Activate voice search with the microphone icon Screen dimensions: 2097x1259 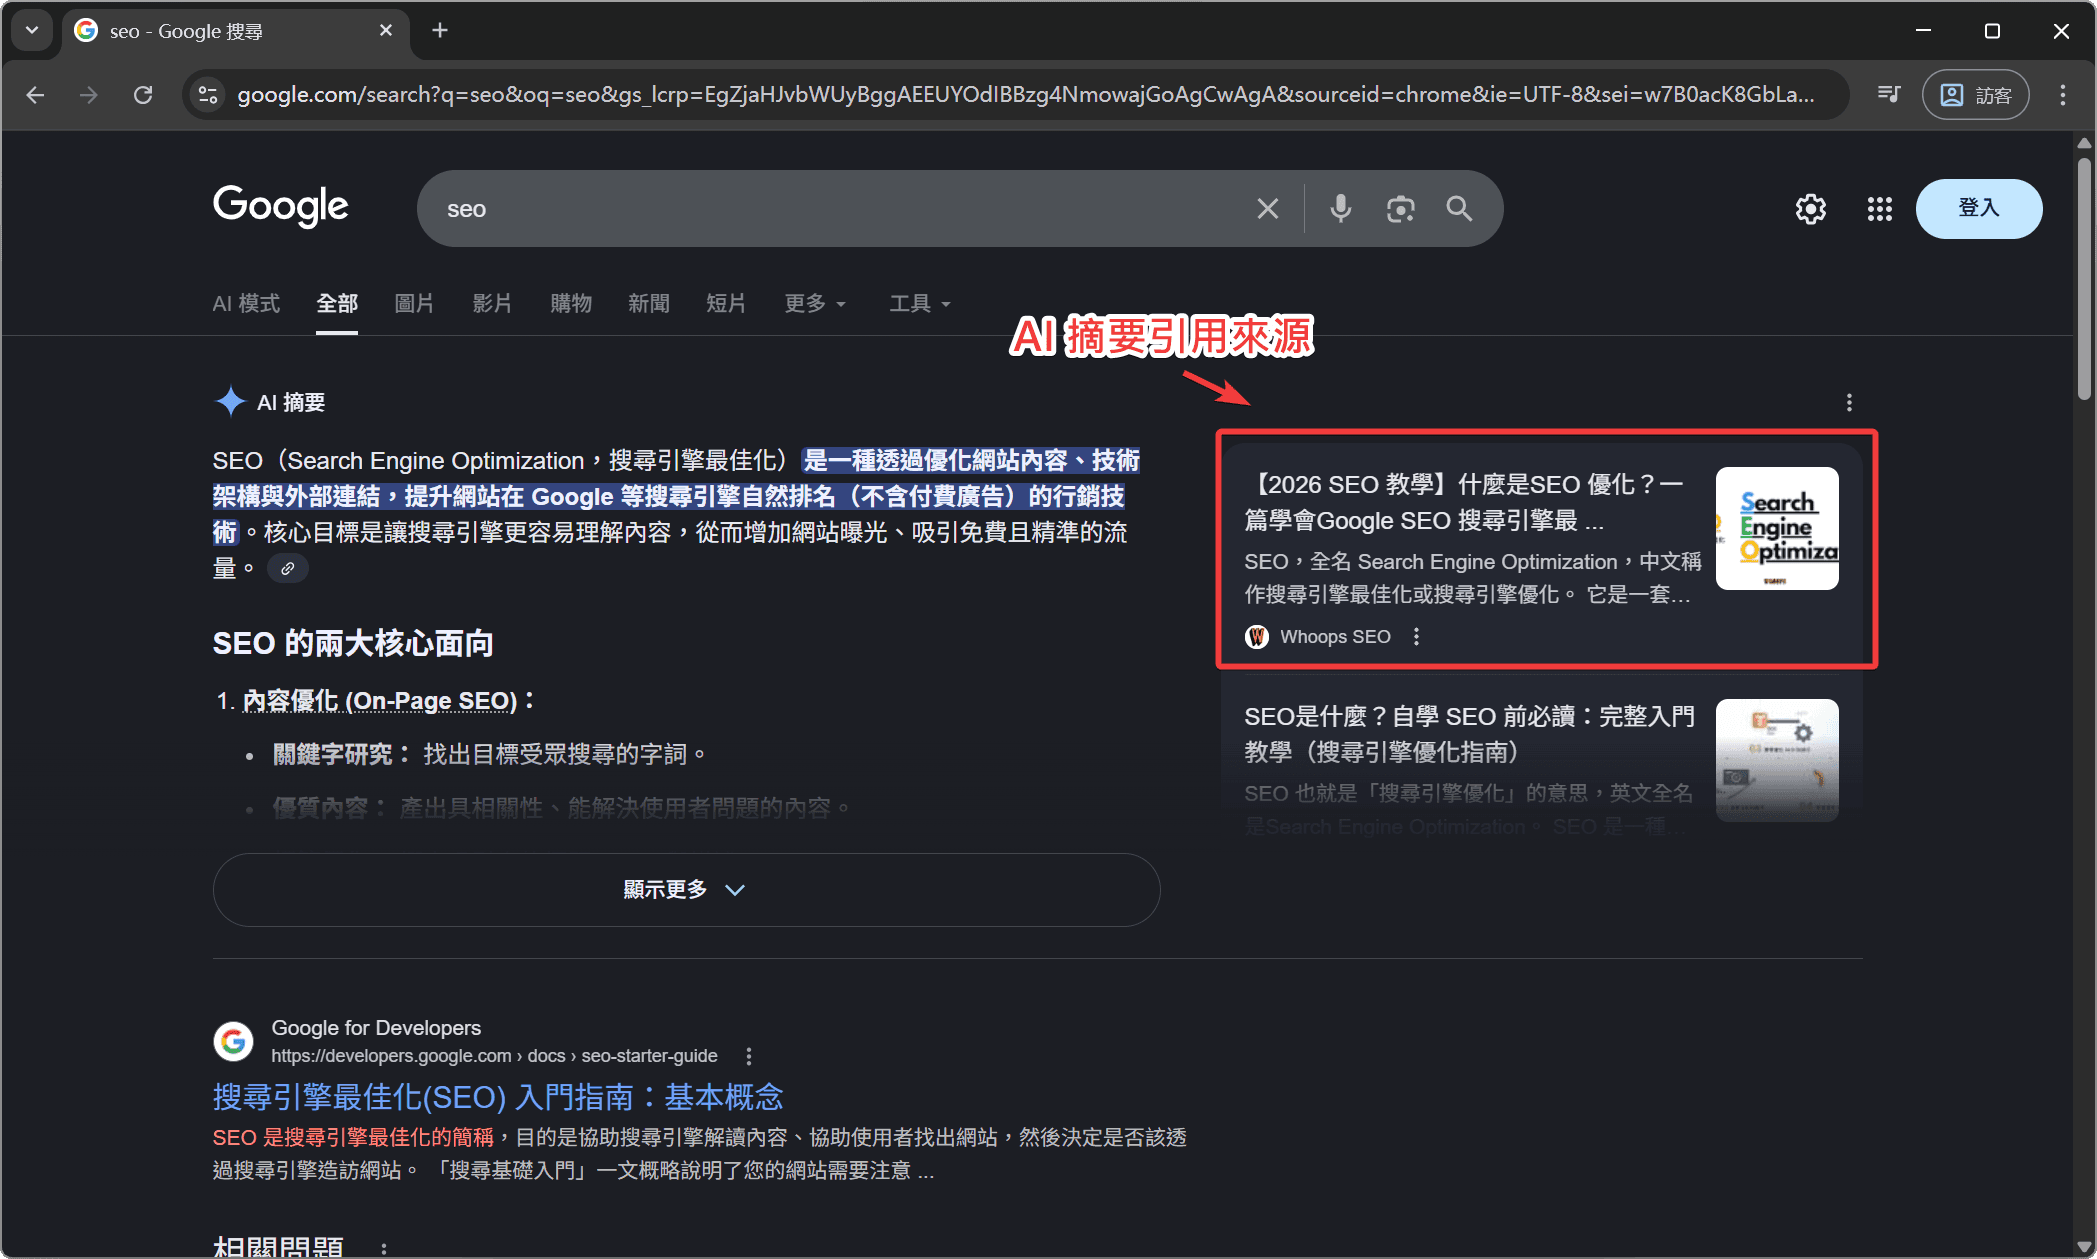coord(1340,208)
